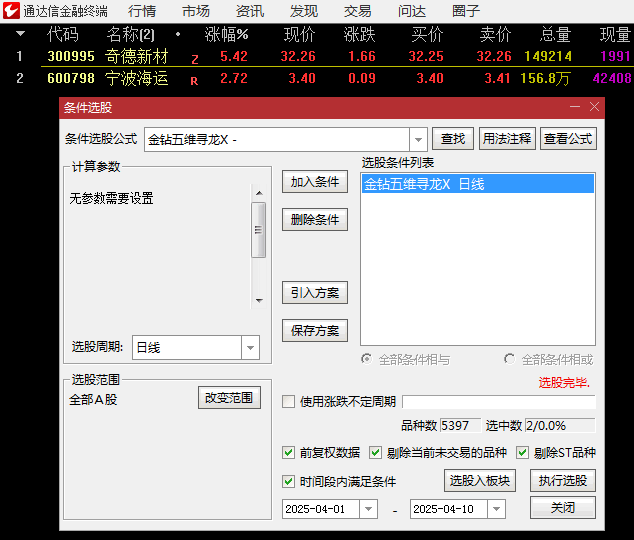This screenshot has height=540, width=634.
Task: Click the 名称(2) column header
Action: tap(131, 34)
